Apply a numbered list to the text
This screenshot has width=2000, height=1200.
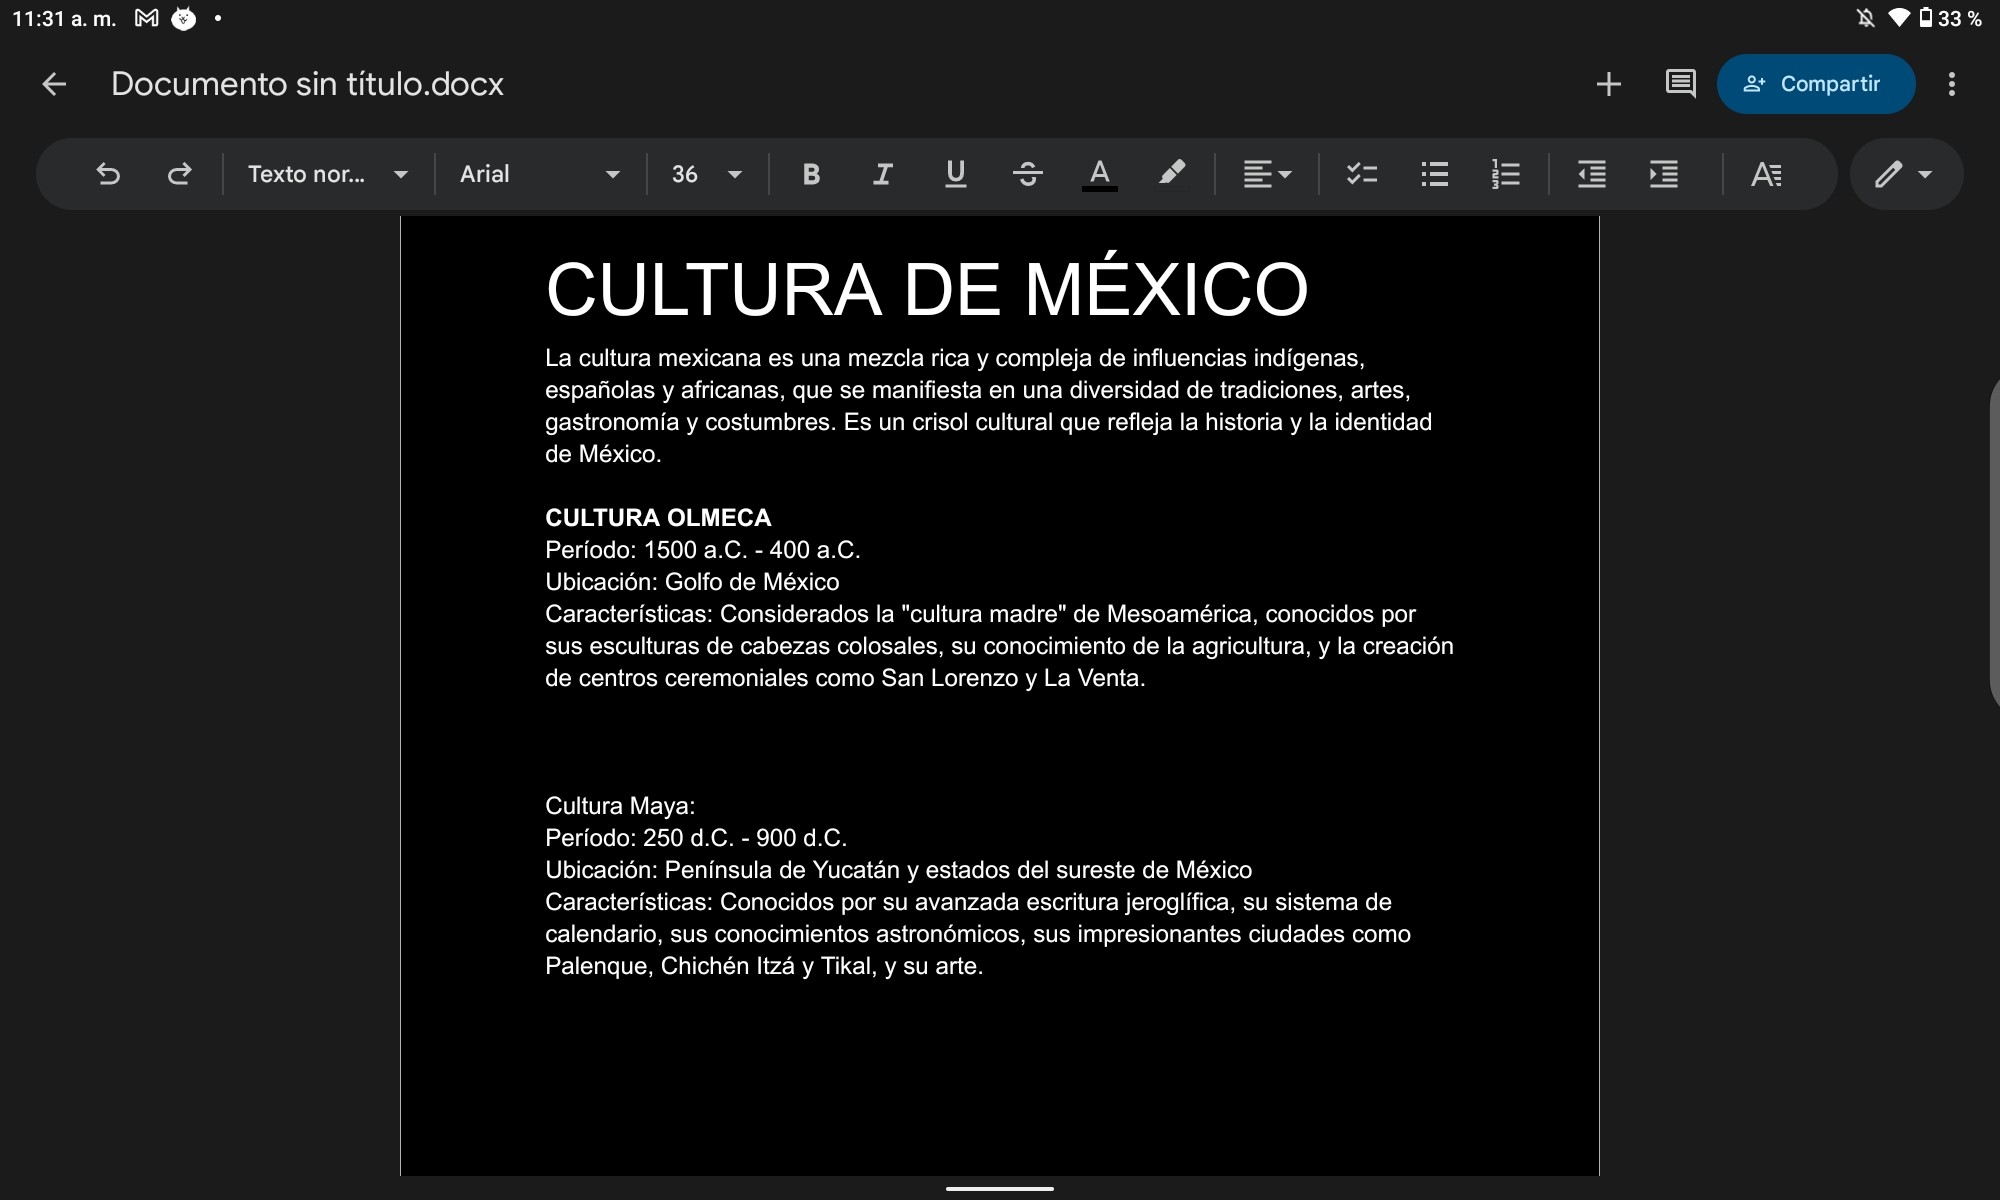coord(1505,174)
